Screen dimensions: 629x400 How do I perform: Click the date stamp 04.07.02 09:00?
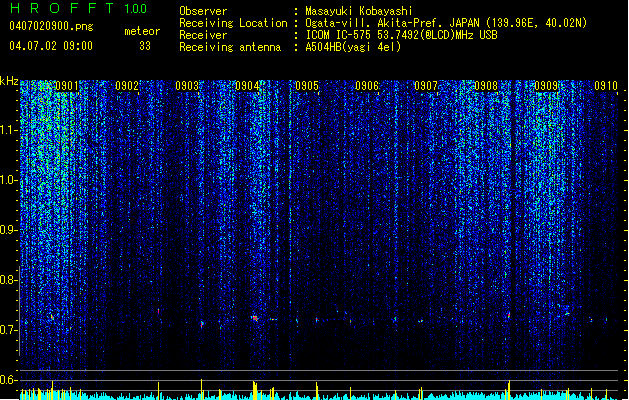click(51, 46)
